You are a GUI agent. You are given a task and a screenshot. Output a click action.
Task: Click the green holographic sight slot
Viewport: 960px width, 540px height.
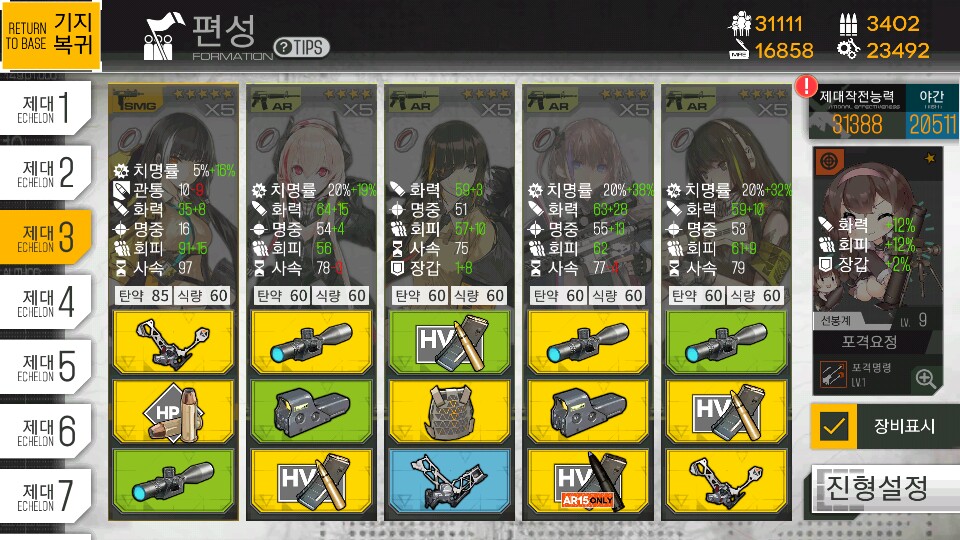[312, 411]
